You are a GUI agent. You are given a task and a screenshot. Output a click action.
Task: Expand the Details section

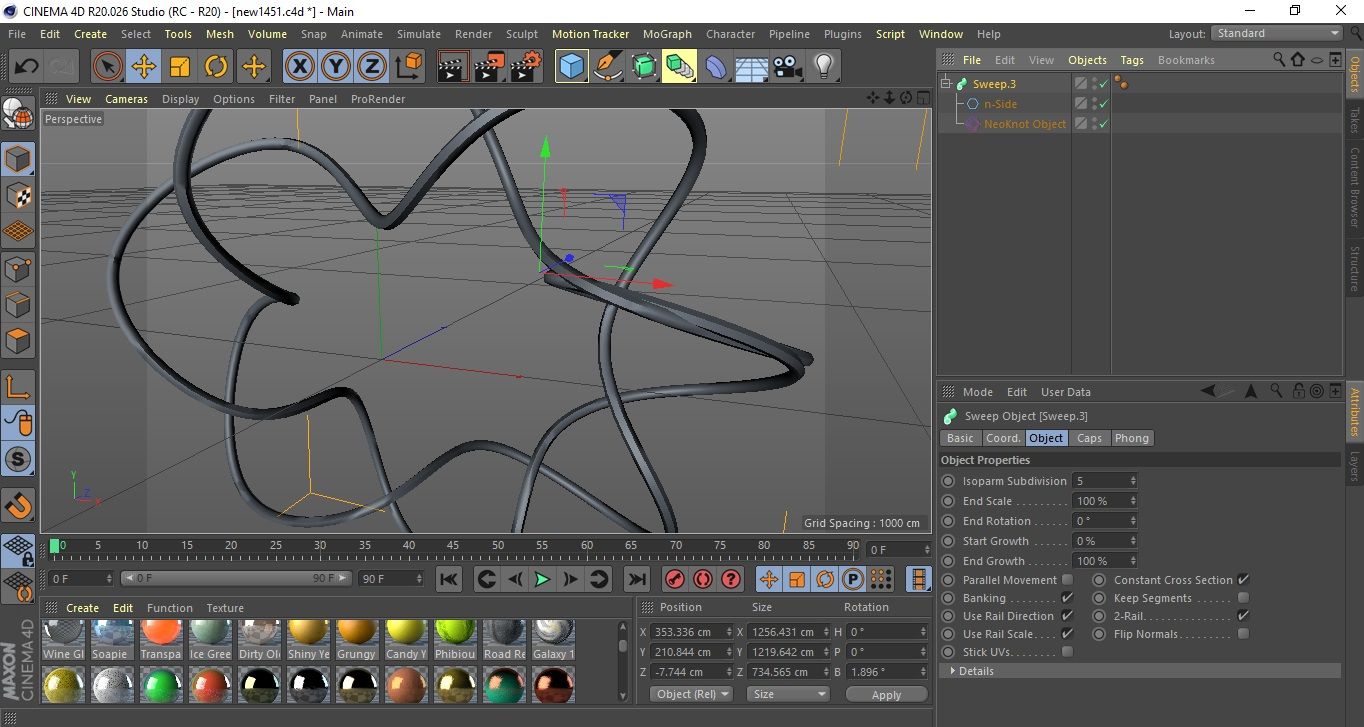pos(976,671)
